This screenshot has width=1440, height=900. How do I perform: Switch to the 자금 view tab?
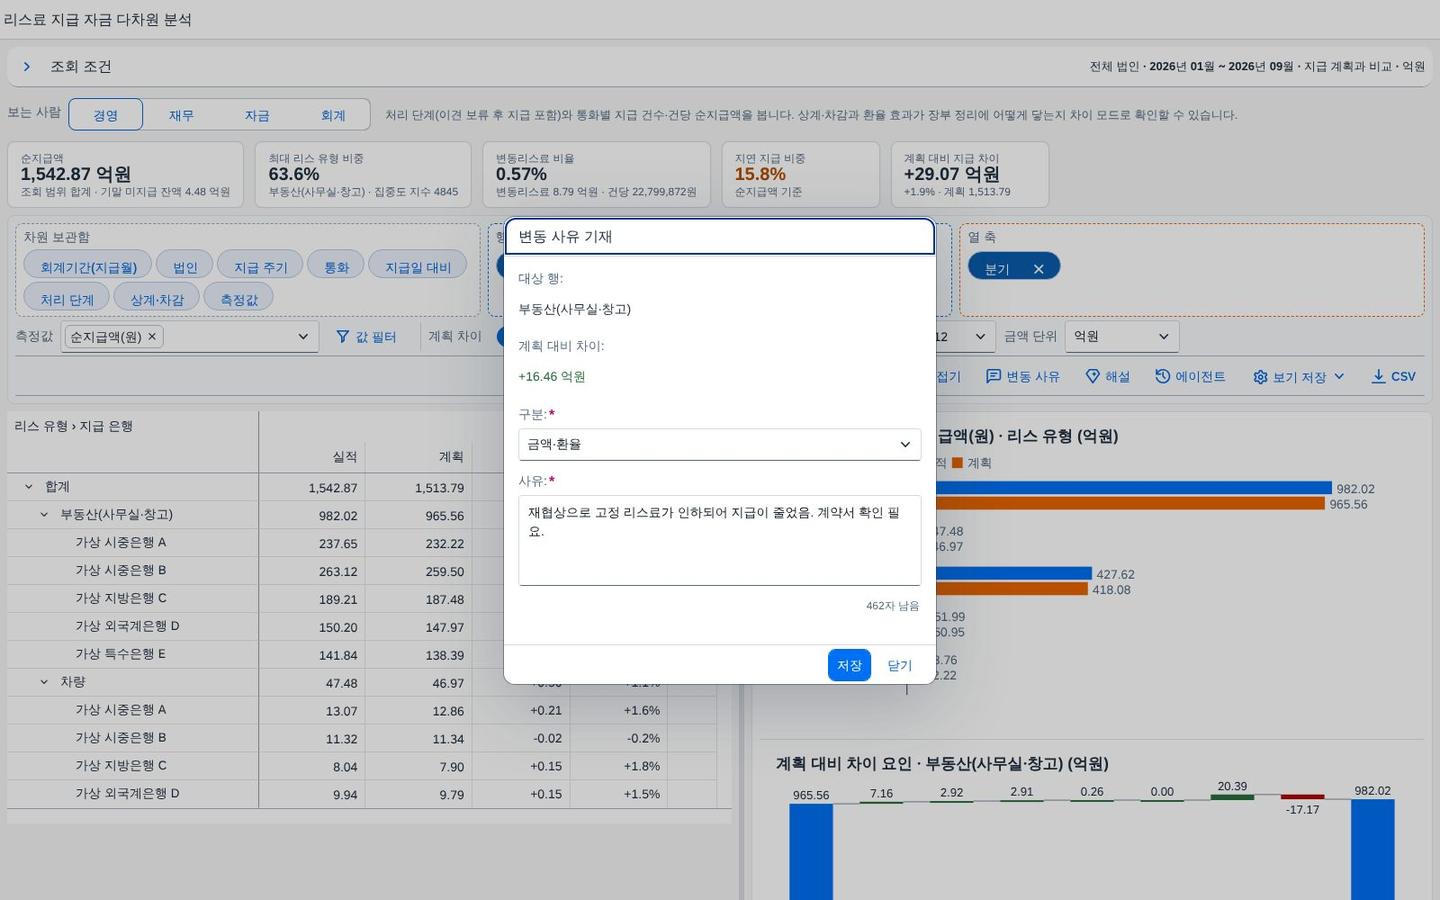coord(257,115)
